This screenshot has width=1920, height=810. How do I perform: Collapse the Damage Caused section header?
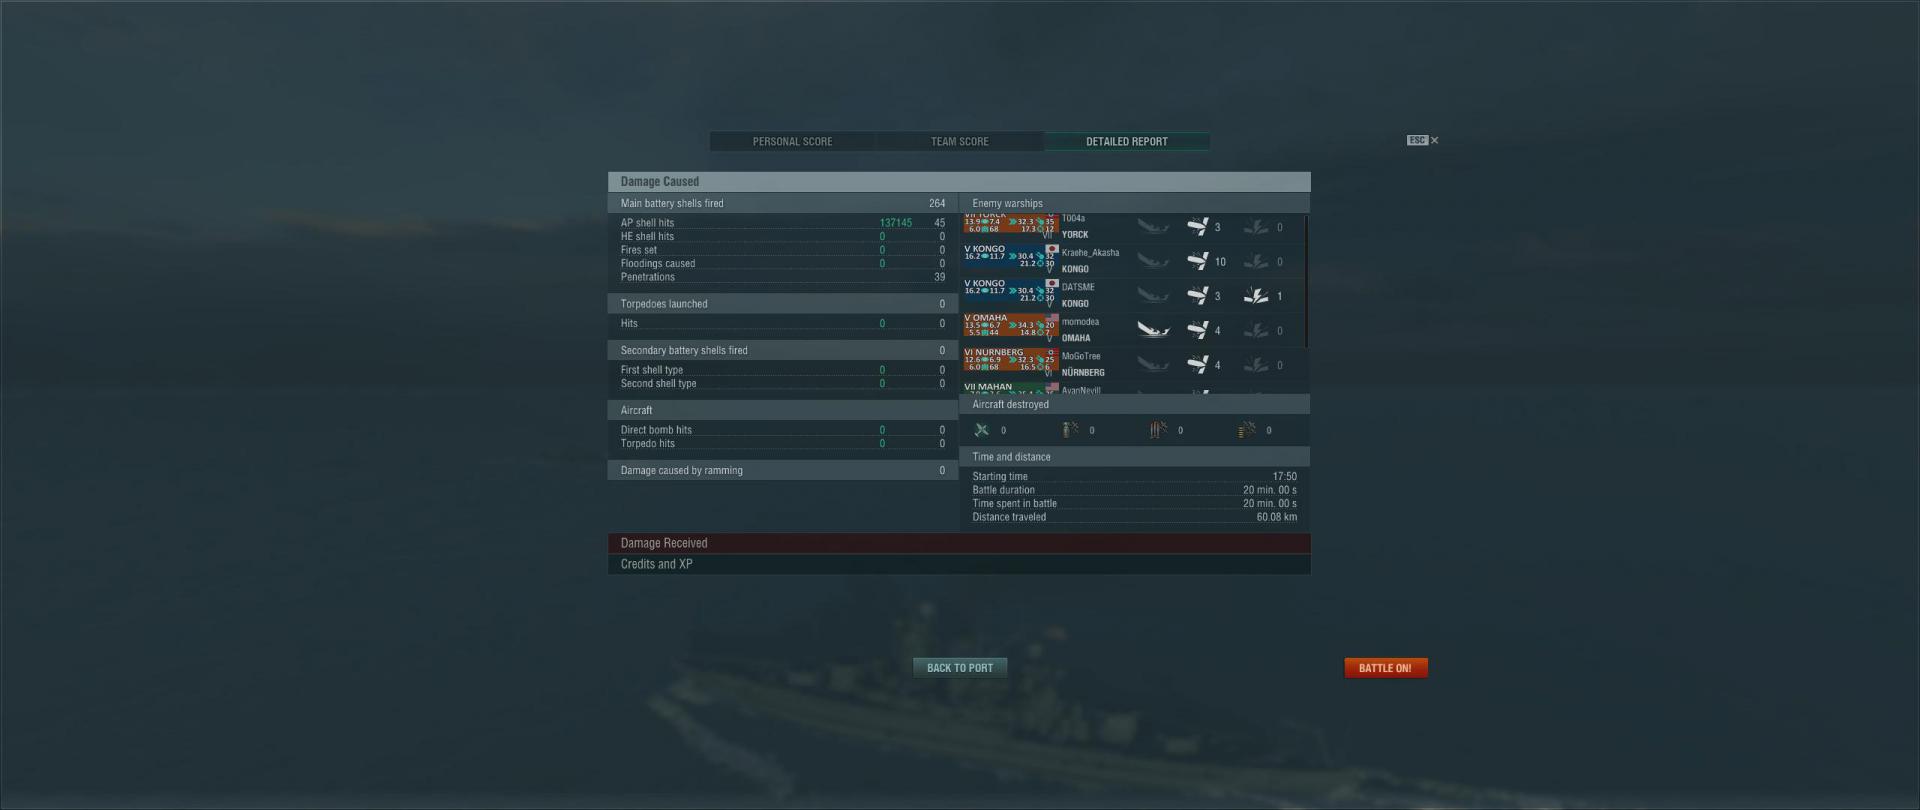click(x=959, y=181)
